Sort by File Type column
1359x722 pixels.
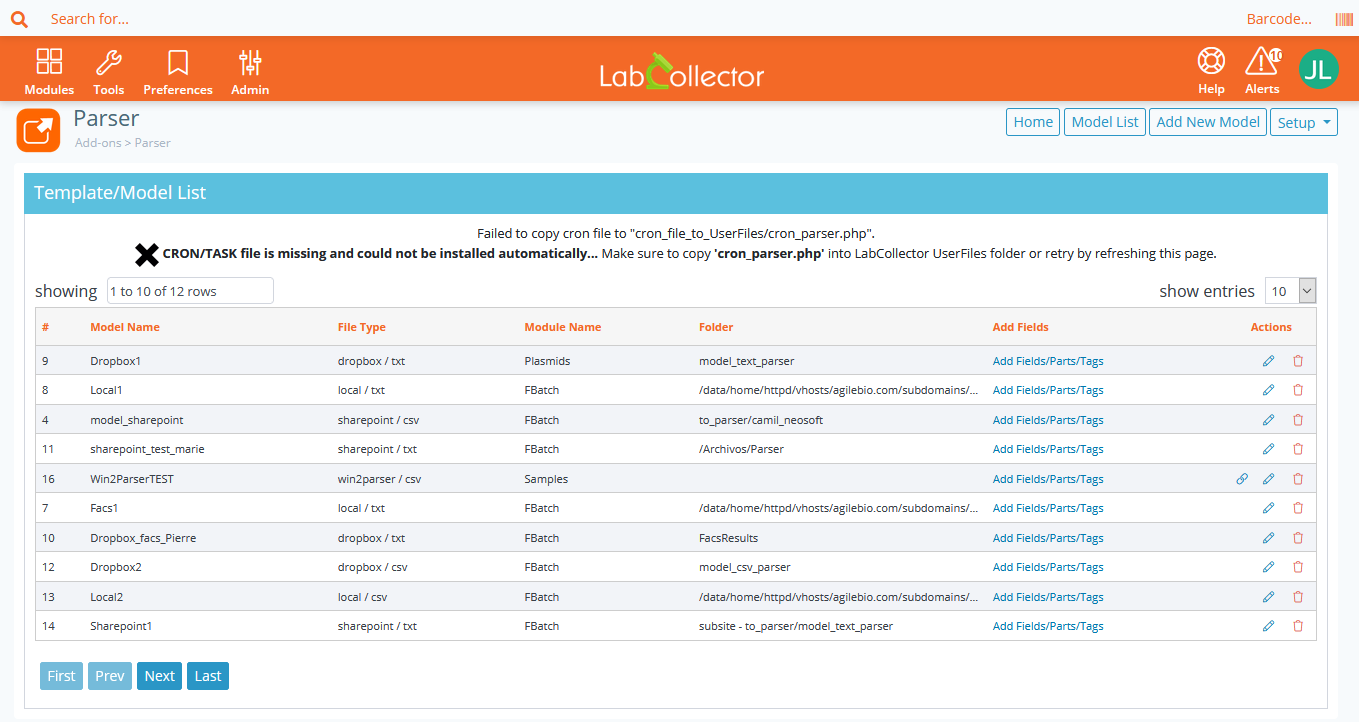click(x=362, y=327)
